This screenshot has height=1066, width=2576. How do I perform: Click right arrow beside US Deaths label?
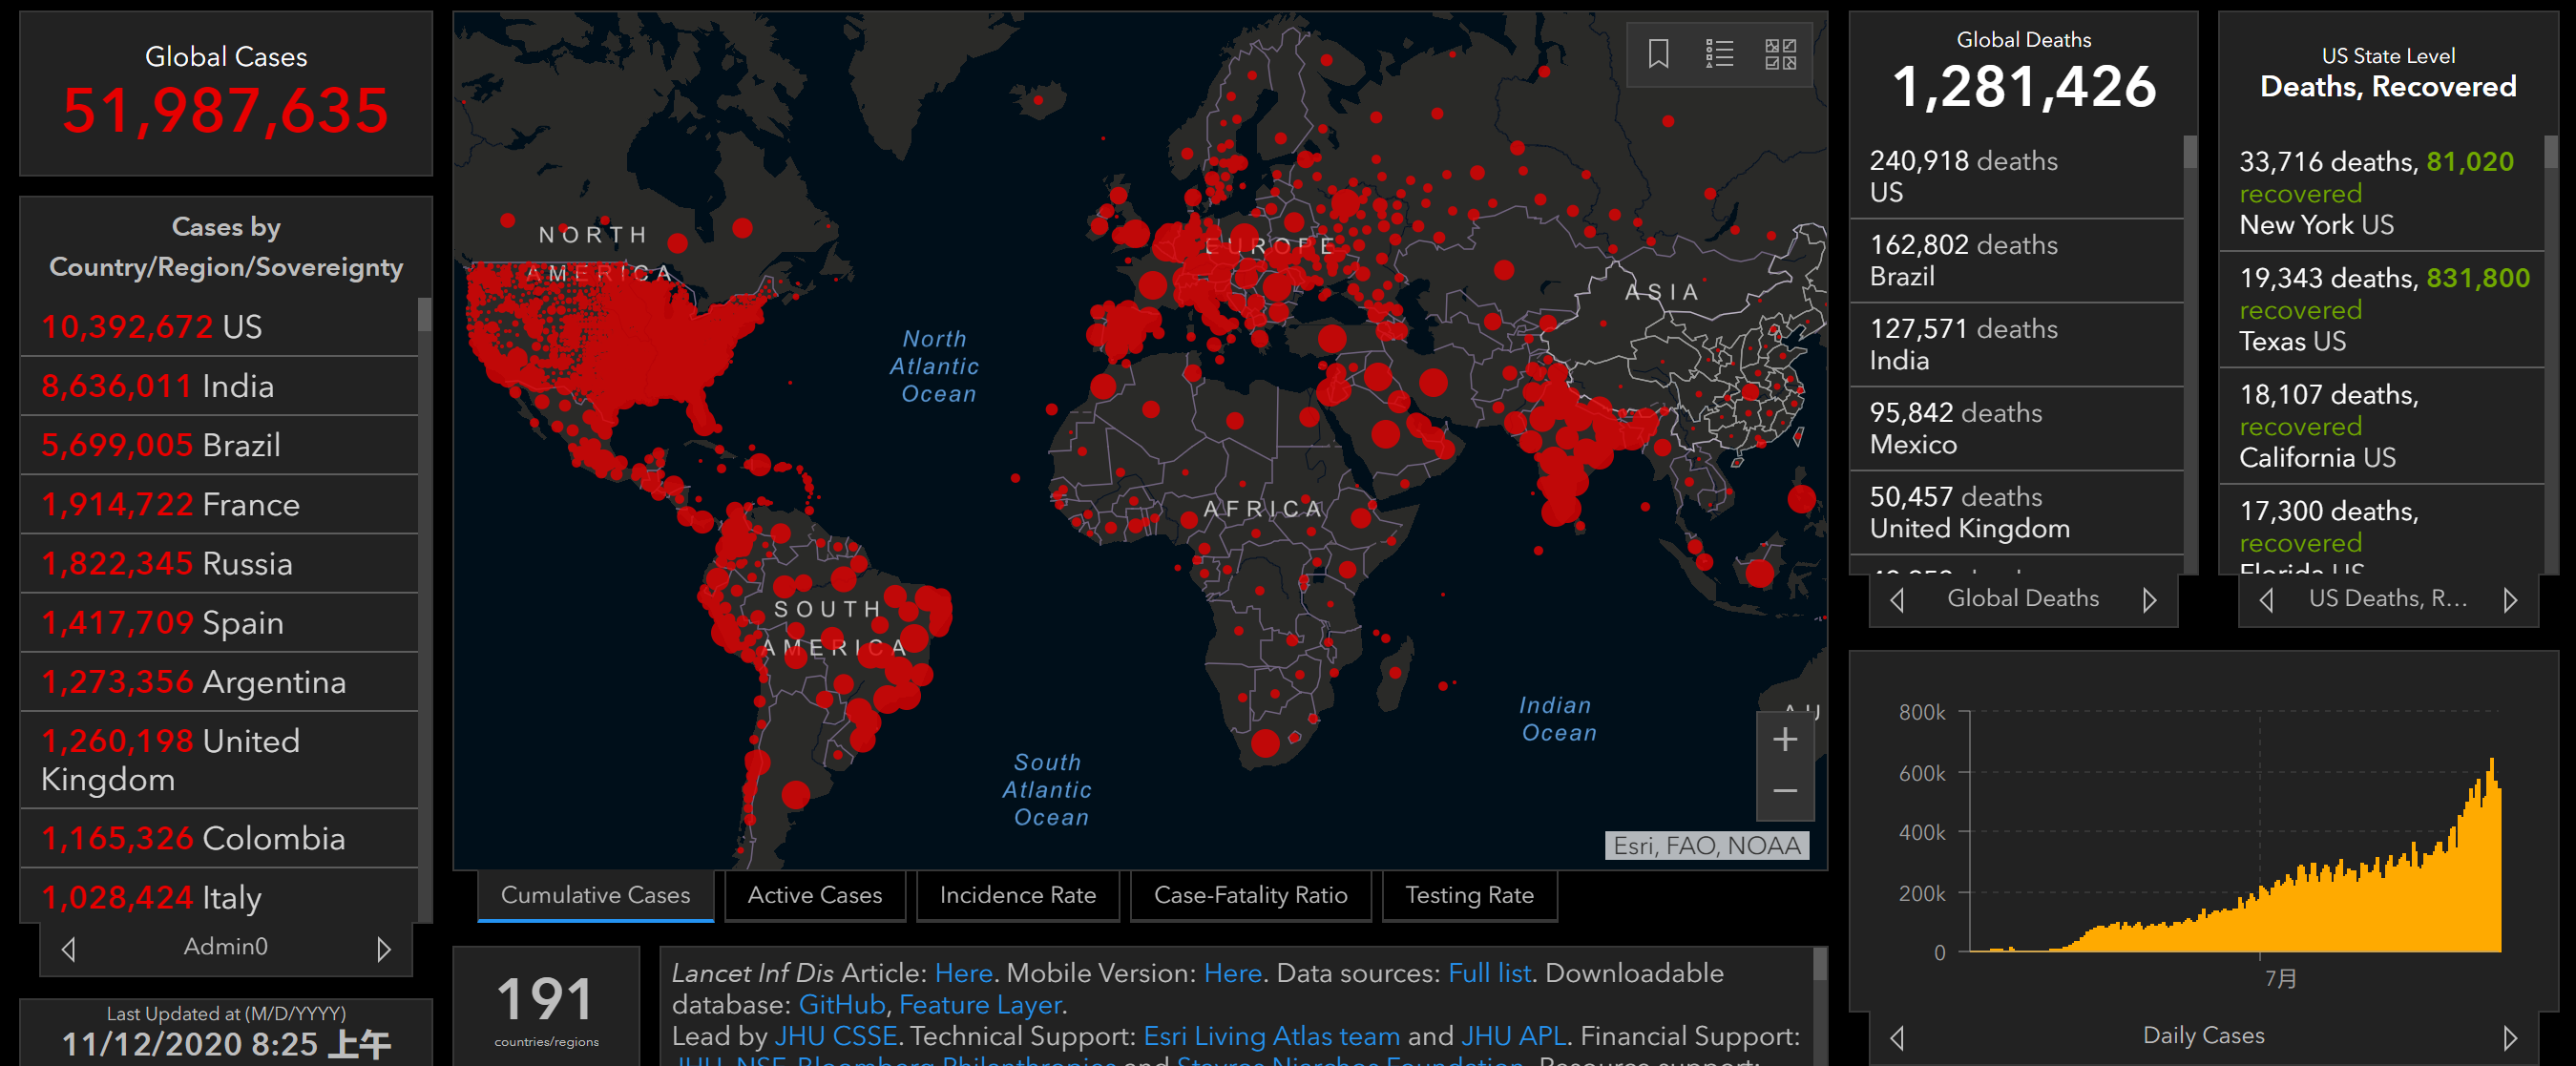click(2510, 600)
